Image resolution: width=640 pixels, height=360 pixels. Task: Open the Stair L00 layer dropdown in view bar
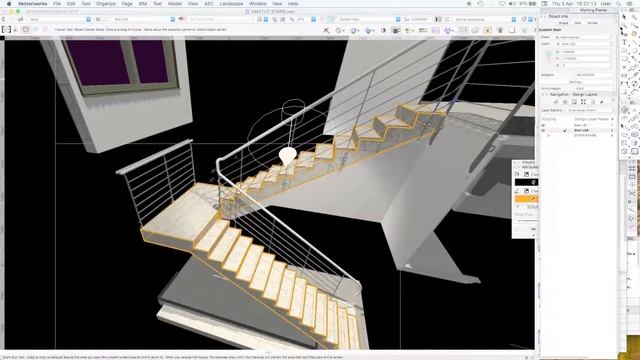click(x=144, y=19)
